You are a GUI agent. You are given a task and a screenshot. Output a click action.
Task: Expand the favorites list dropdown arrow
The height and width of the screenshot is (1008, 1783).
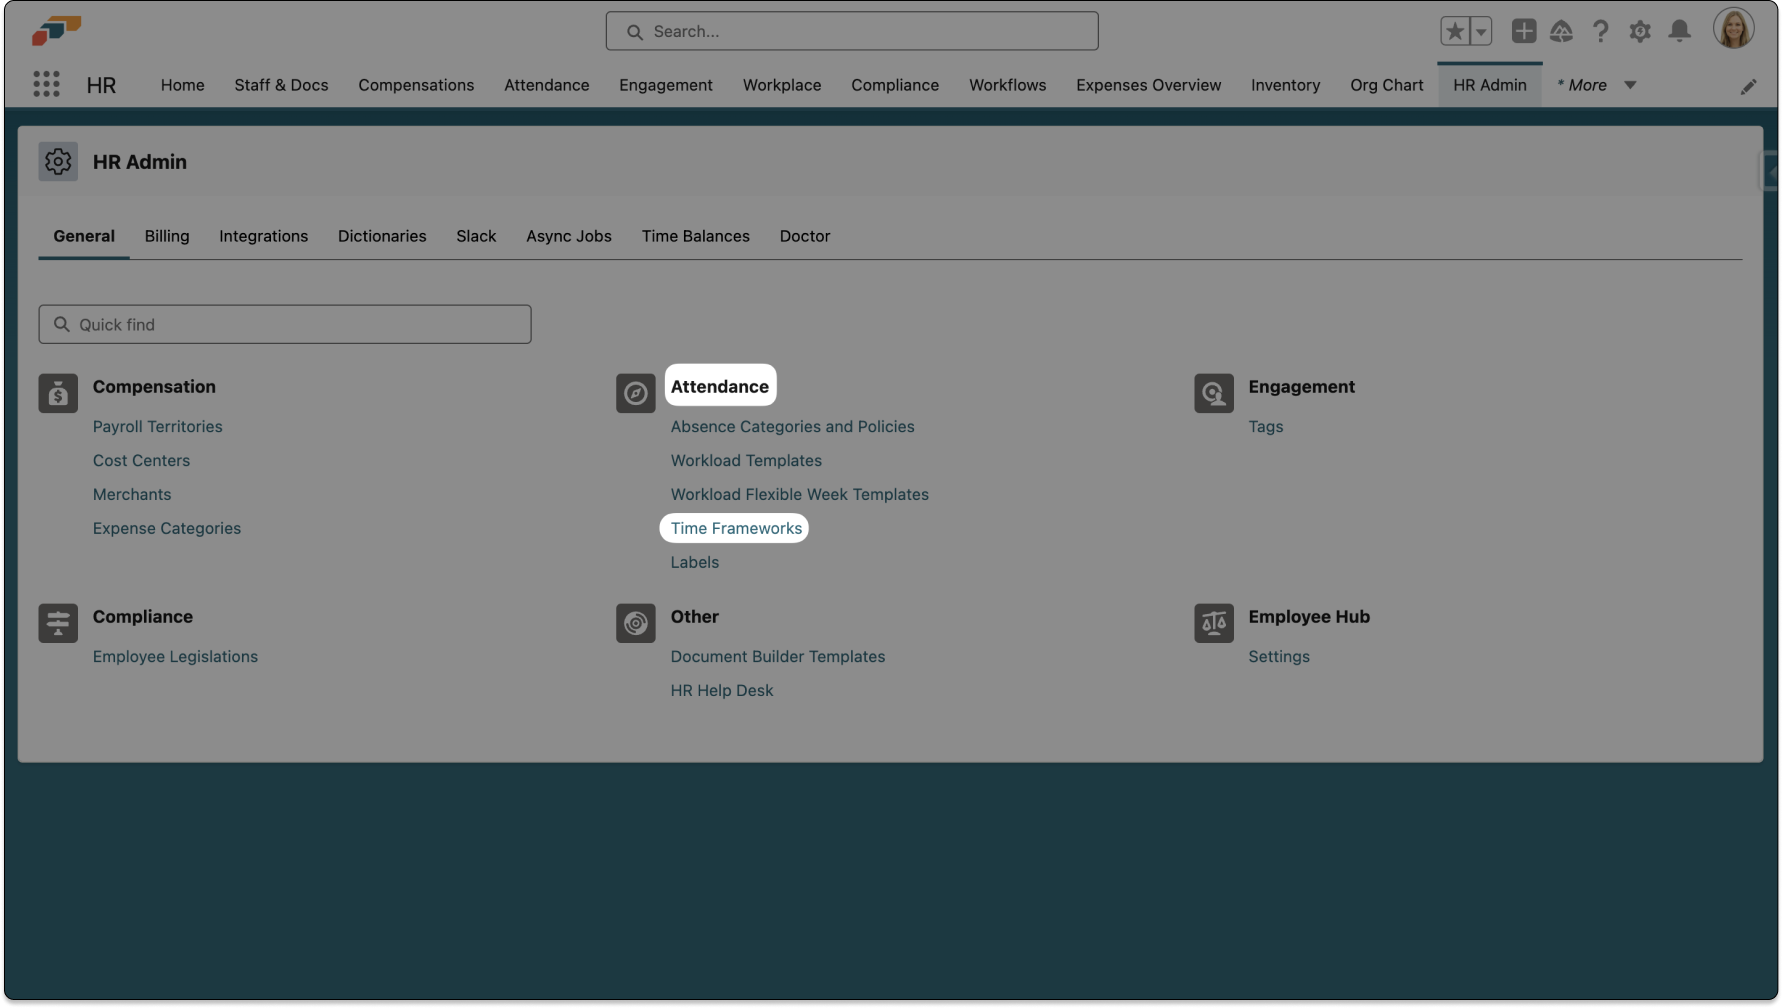tap(1481, 32)
